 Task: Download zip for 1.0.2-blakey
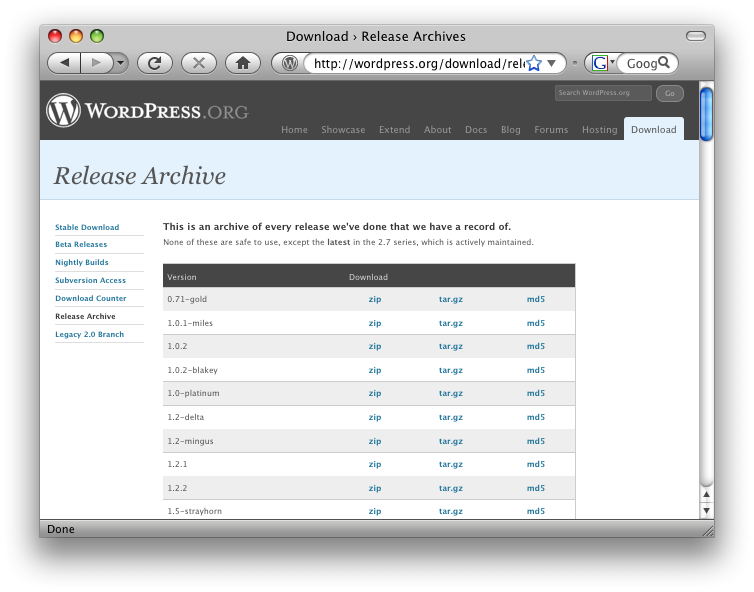click(x=375, y=370)
